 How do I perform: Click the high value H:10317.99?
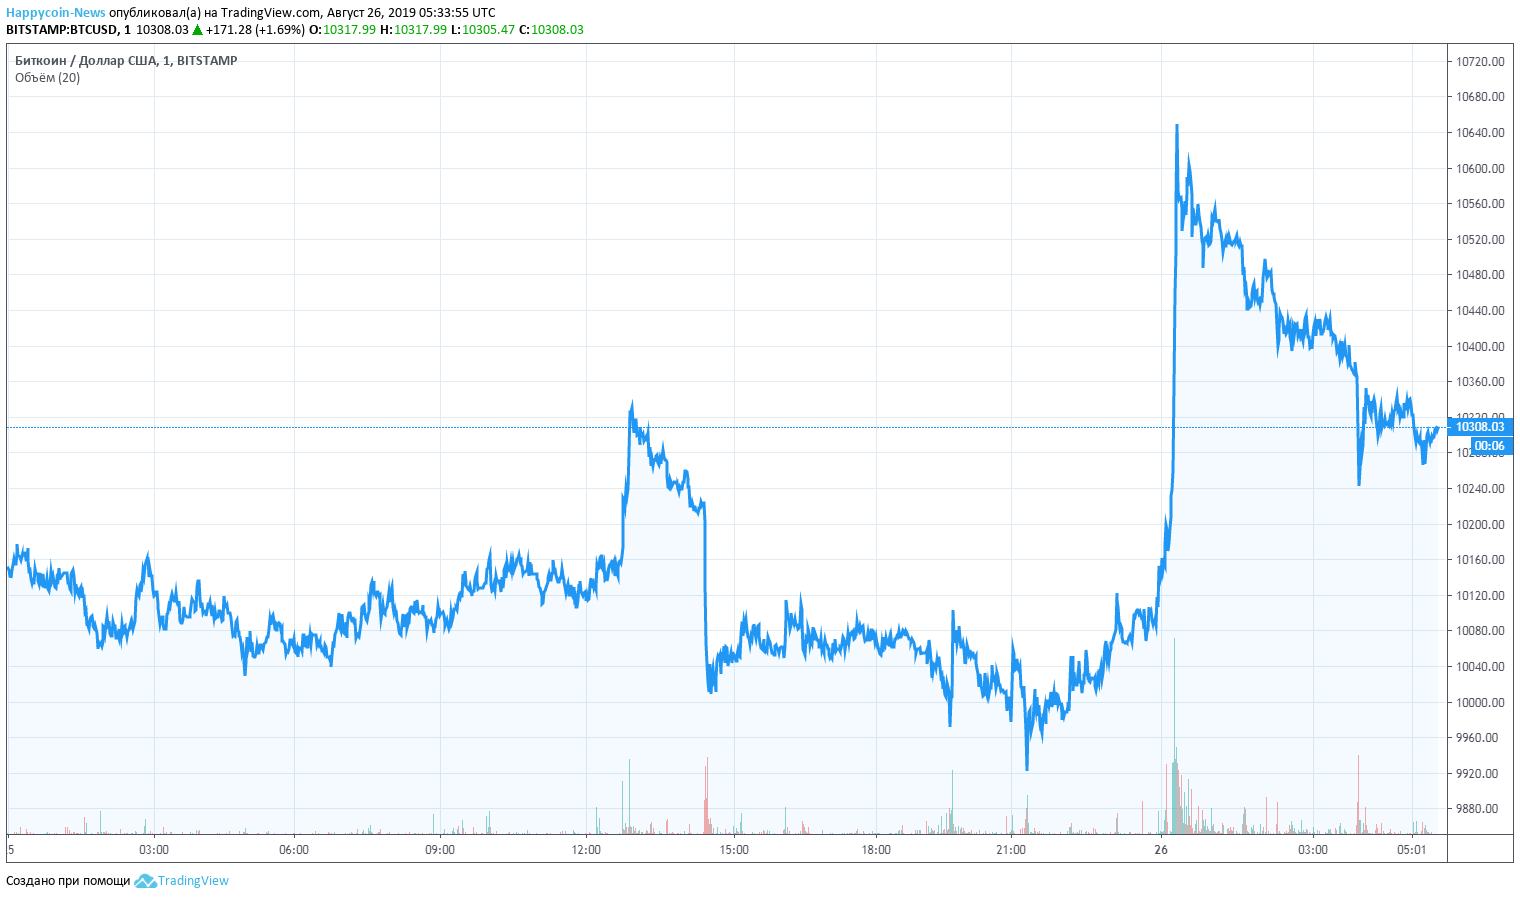tap(412, 30)
